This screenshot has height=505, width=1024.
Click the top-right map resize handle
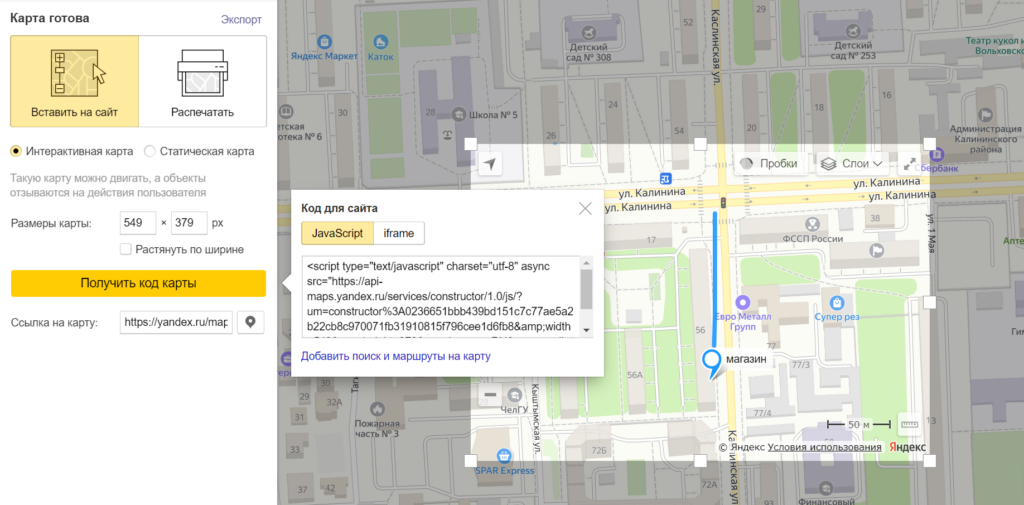click(x=929, y=144)
